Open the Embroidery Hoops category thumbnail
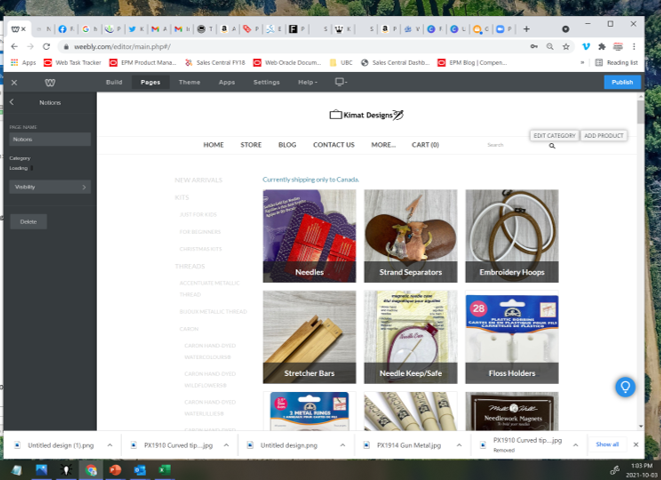This screenshot has height=480, width=661. pos(512,236)
